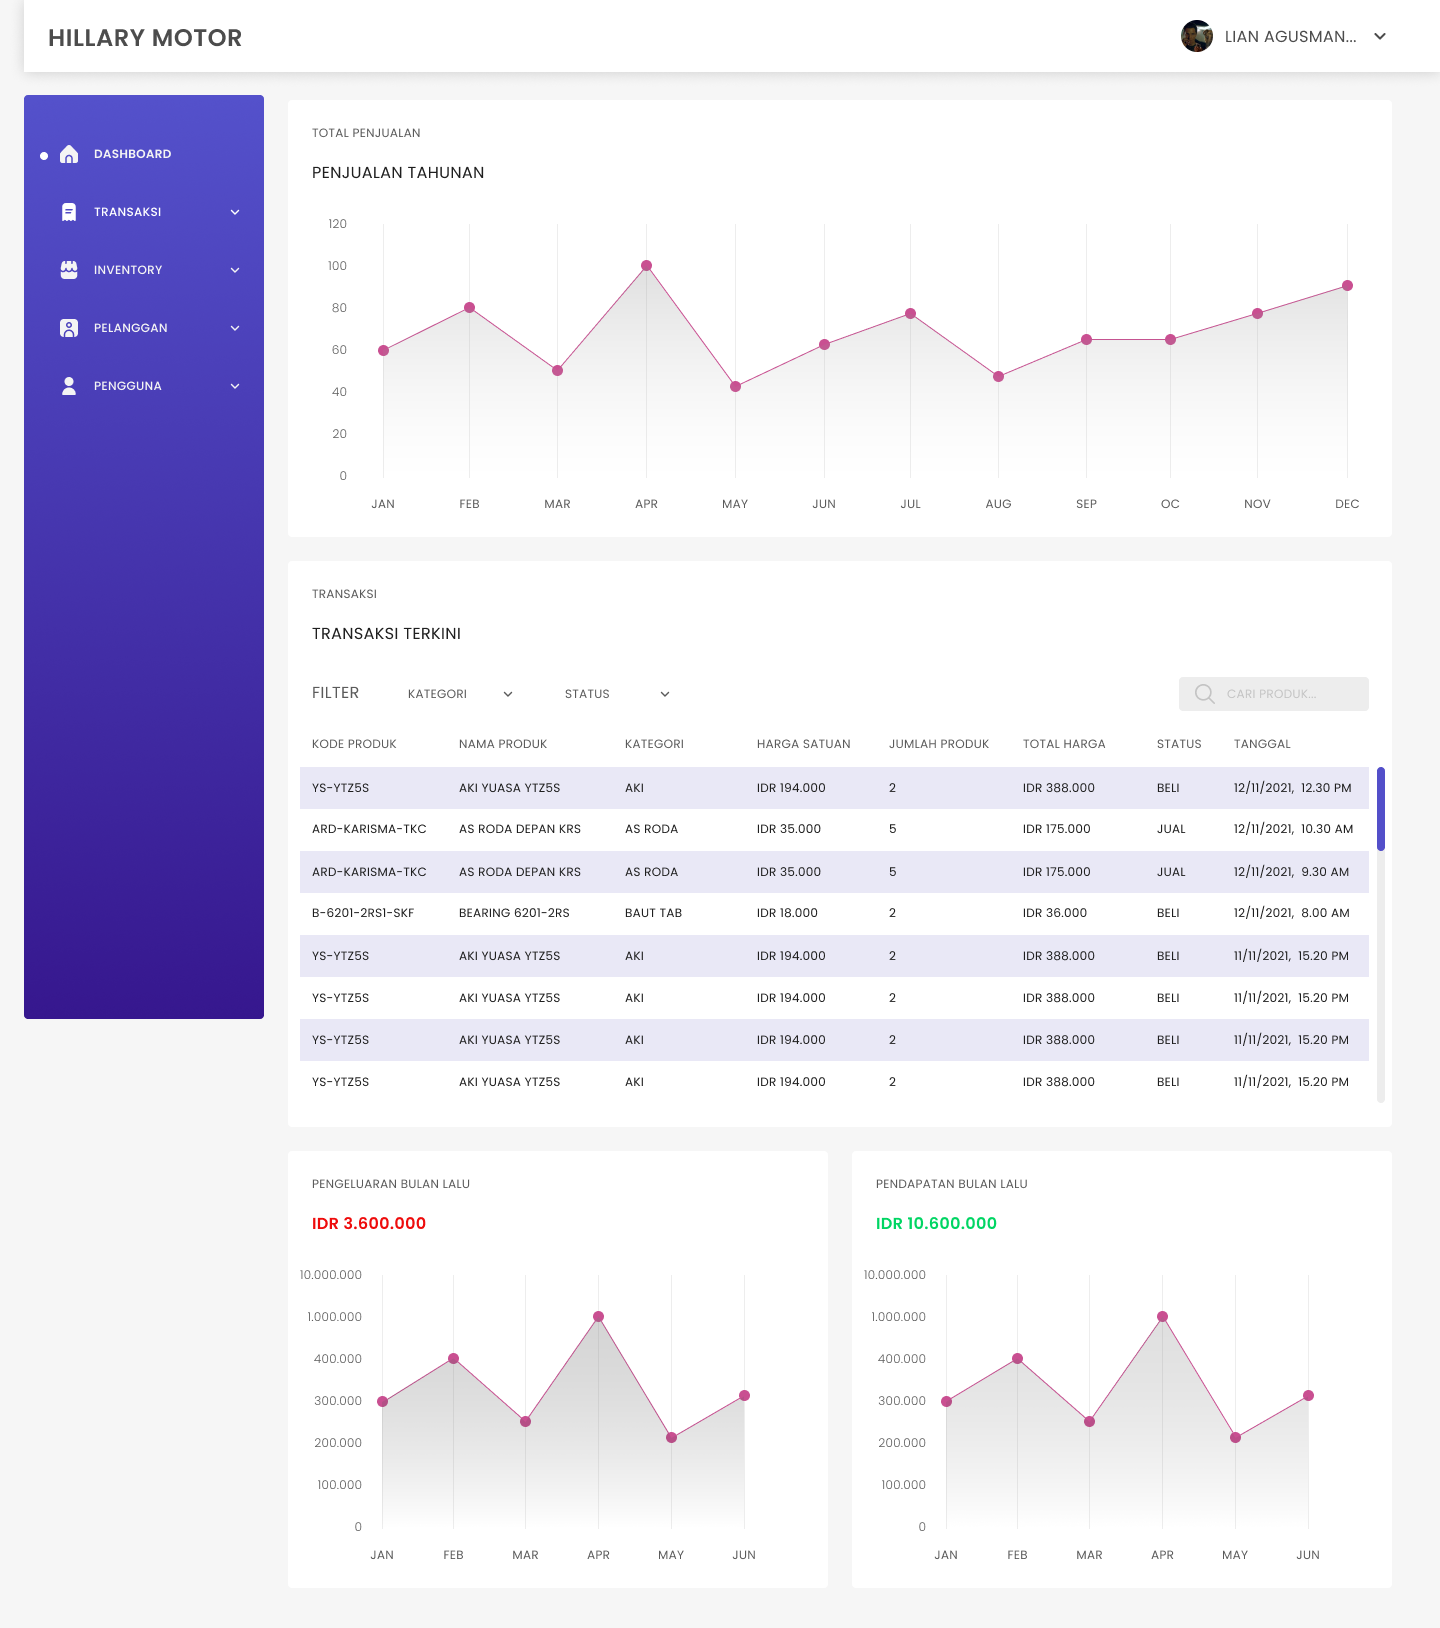Click the Dashboard home icon
Viewport: 1440px width, 1628px height.
pos(69,154)
